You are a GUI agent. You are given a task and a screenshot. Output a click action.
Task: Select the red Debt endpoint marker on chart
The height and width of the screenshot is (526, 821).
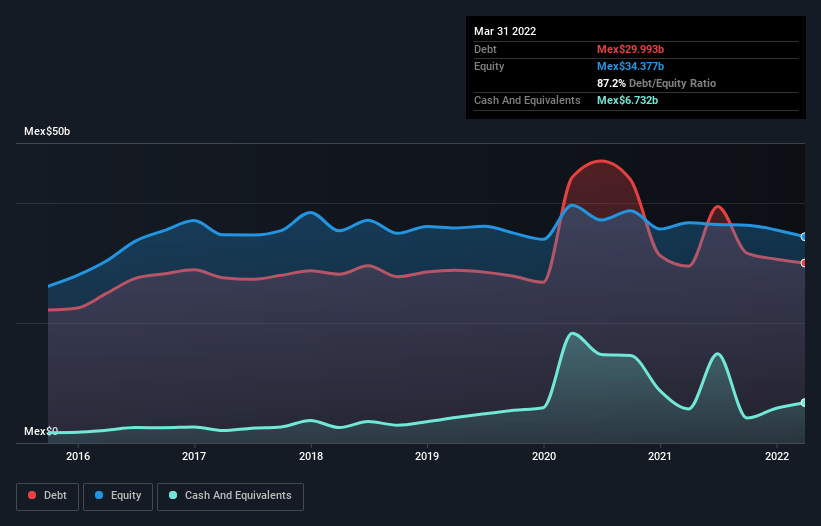click(804, 263)
